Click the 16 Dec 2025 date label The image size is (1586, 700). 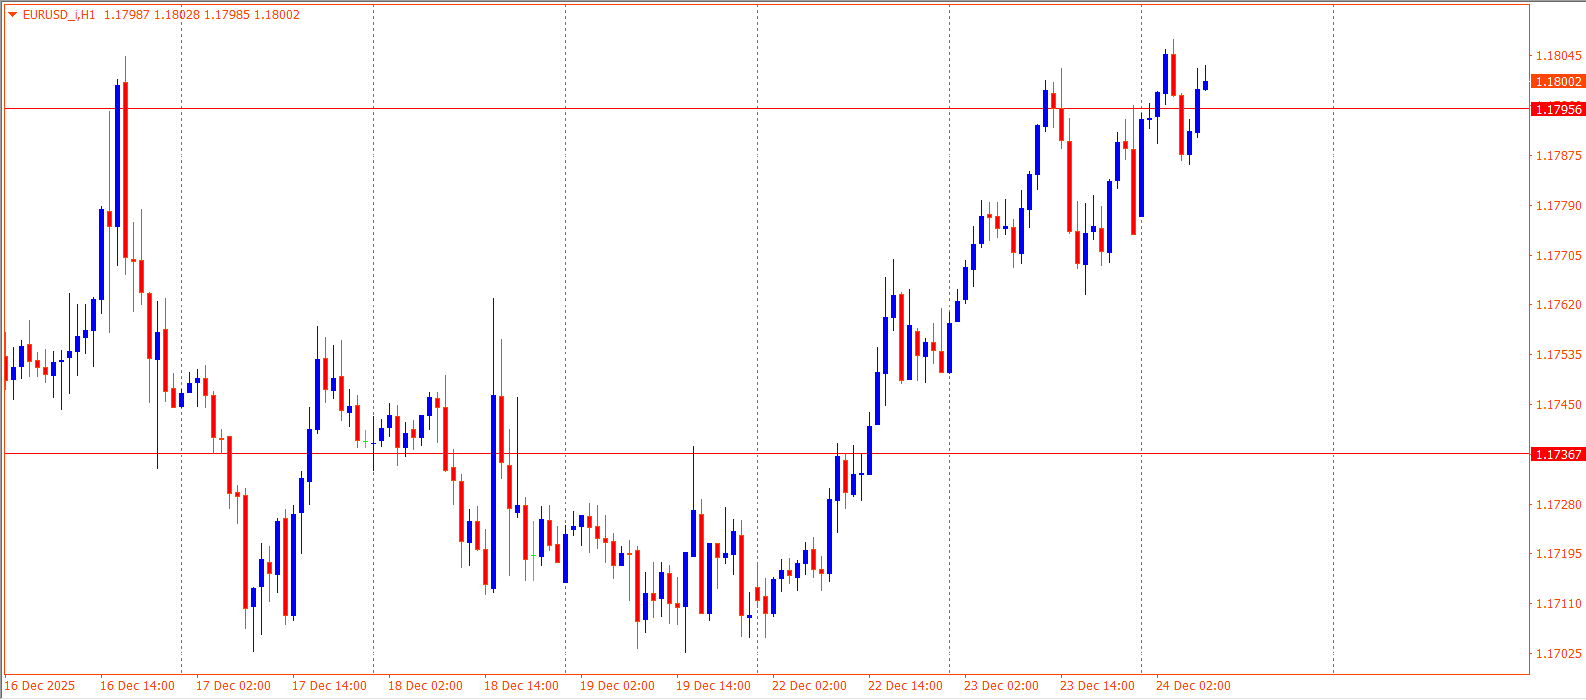tap(40, 686)
